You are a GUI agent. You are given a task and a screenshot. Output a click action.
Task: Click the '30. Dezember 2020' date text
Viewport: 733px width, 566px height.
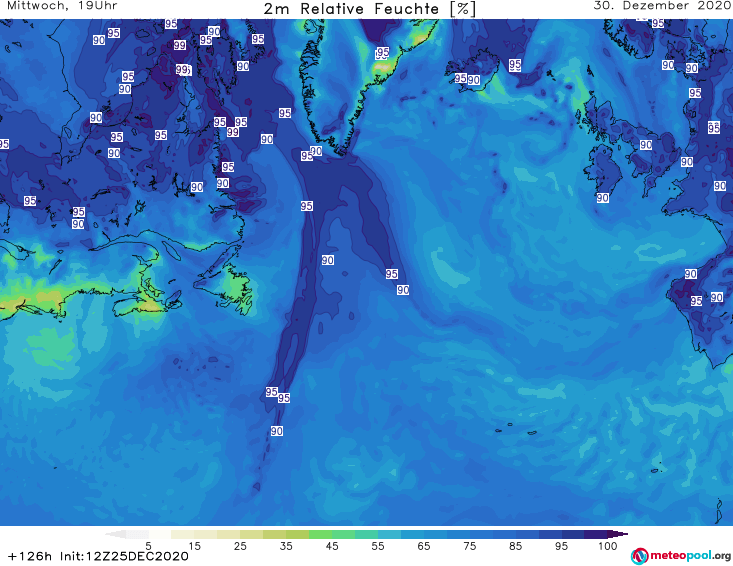click(662, 6)
